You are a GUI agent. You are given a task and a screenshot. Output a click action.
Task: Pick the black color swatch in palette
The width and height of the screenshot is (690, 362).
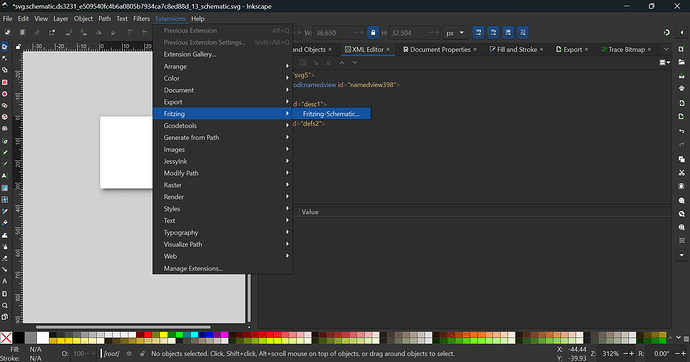coord(18,338)
